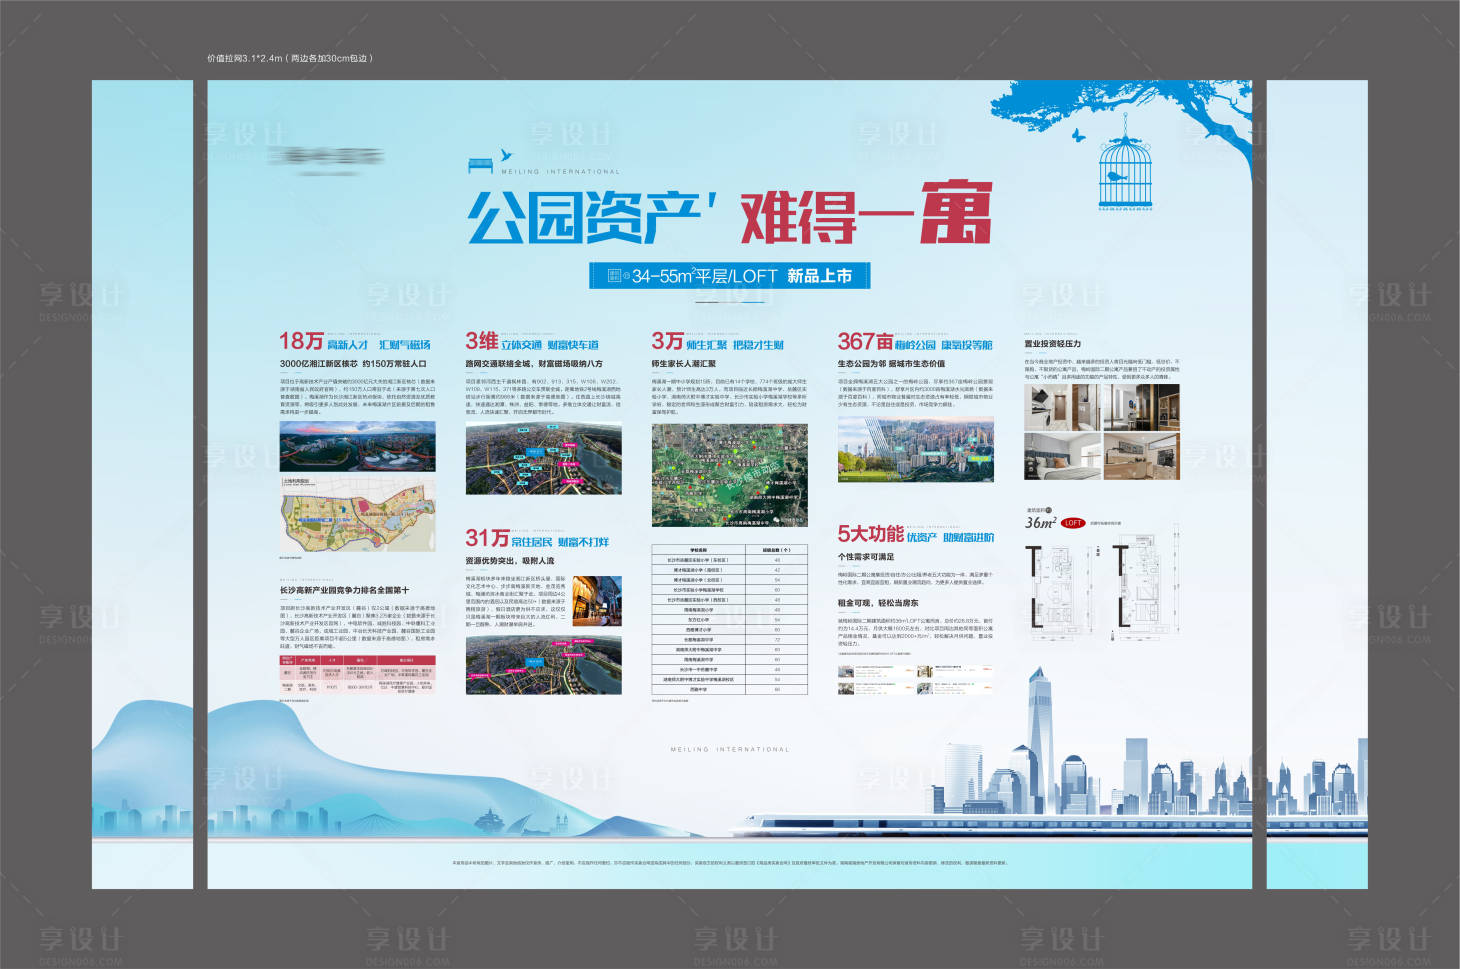Click MEILING INTERNATIONAL text near the skyline

(730, 749)
